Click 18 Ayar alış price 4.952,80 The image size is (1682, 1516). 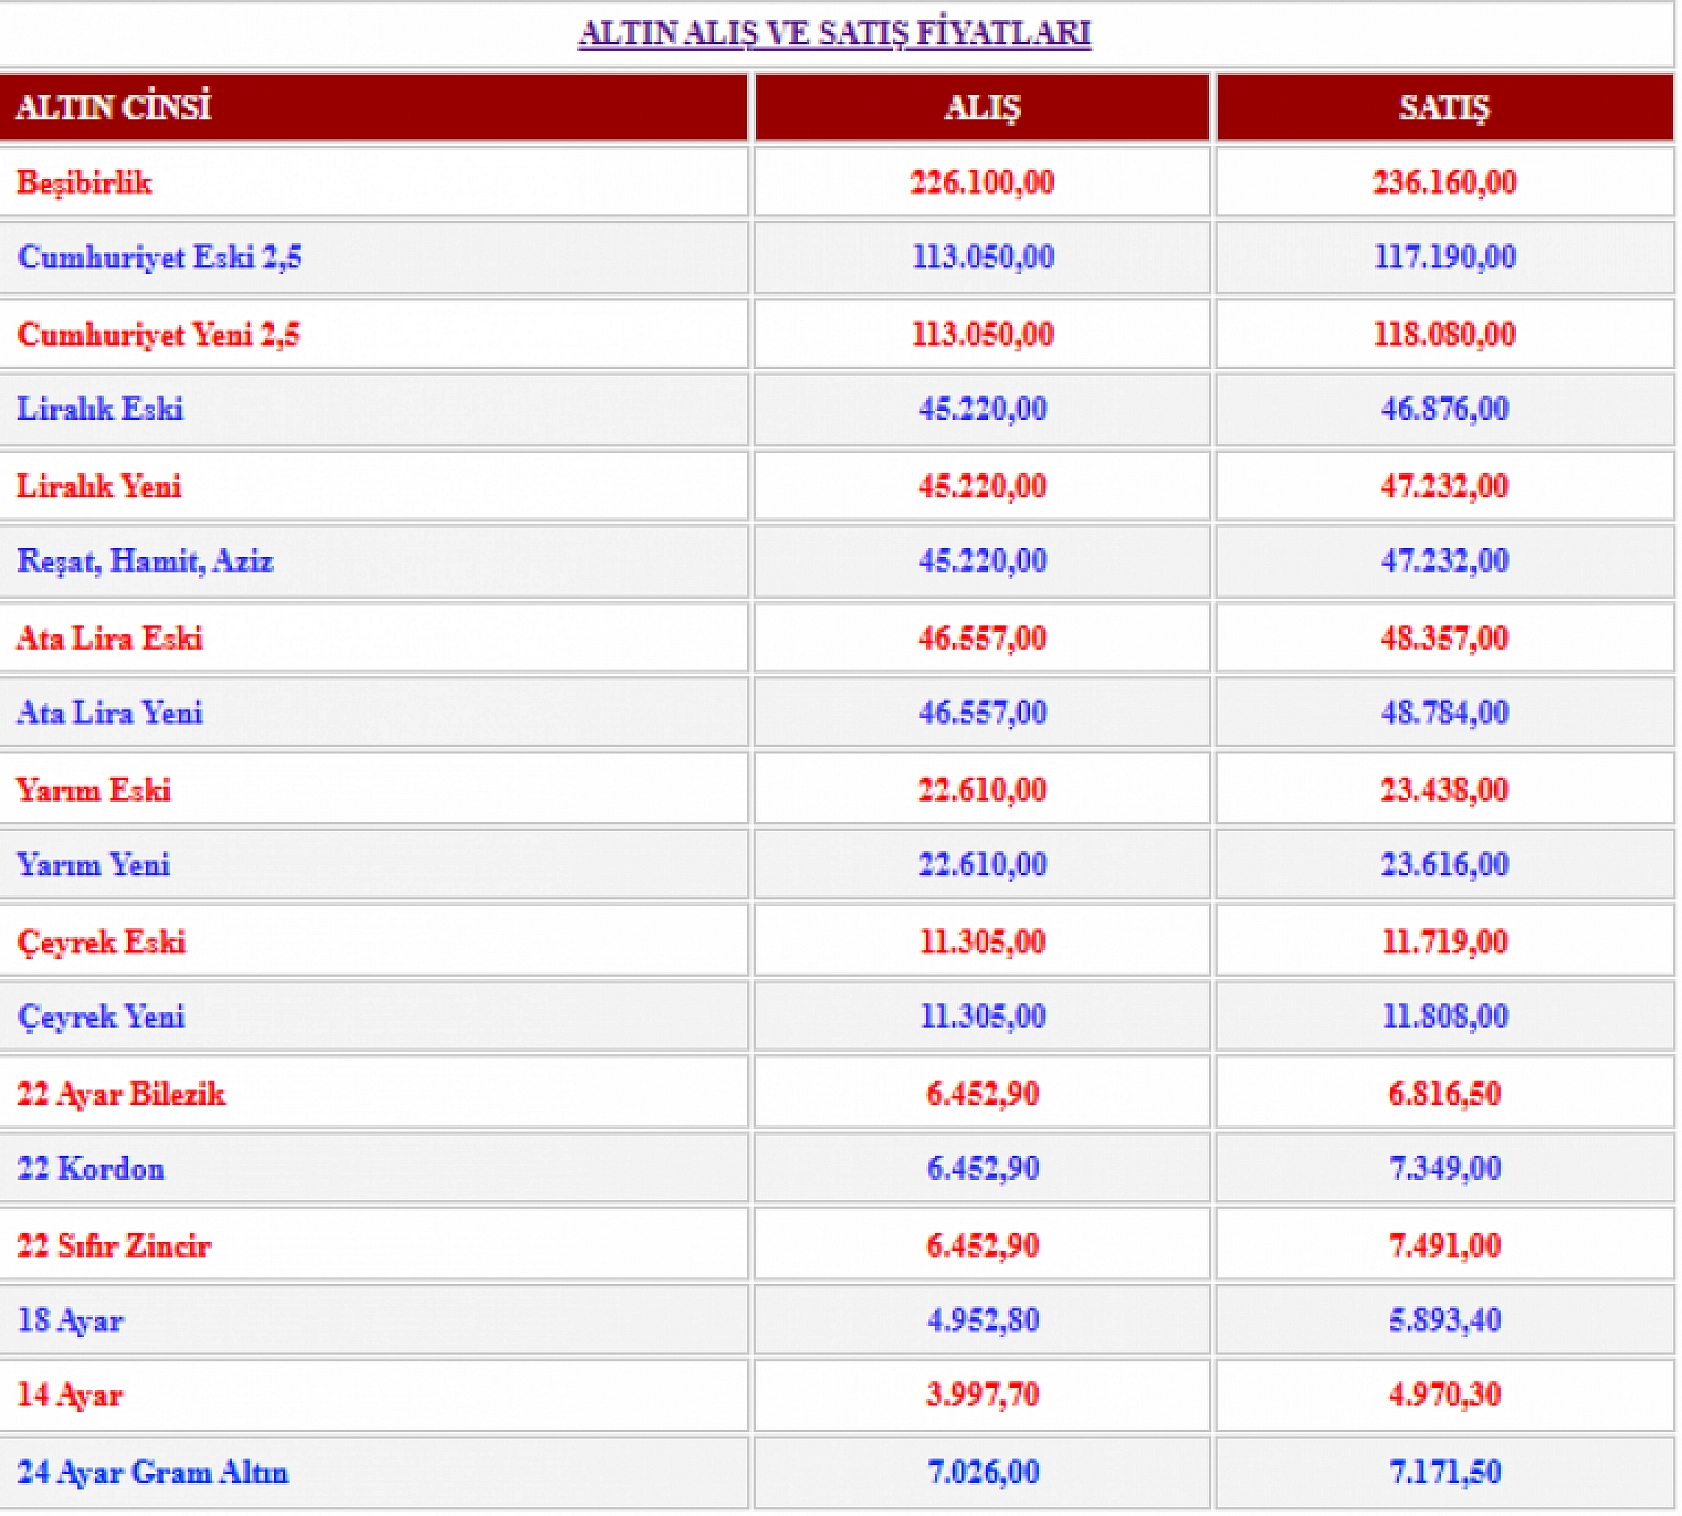click(x=982, y=1320)
